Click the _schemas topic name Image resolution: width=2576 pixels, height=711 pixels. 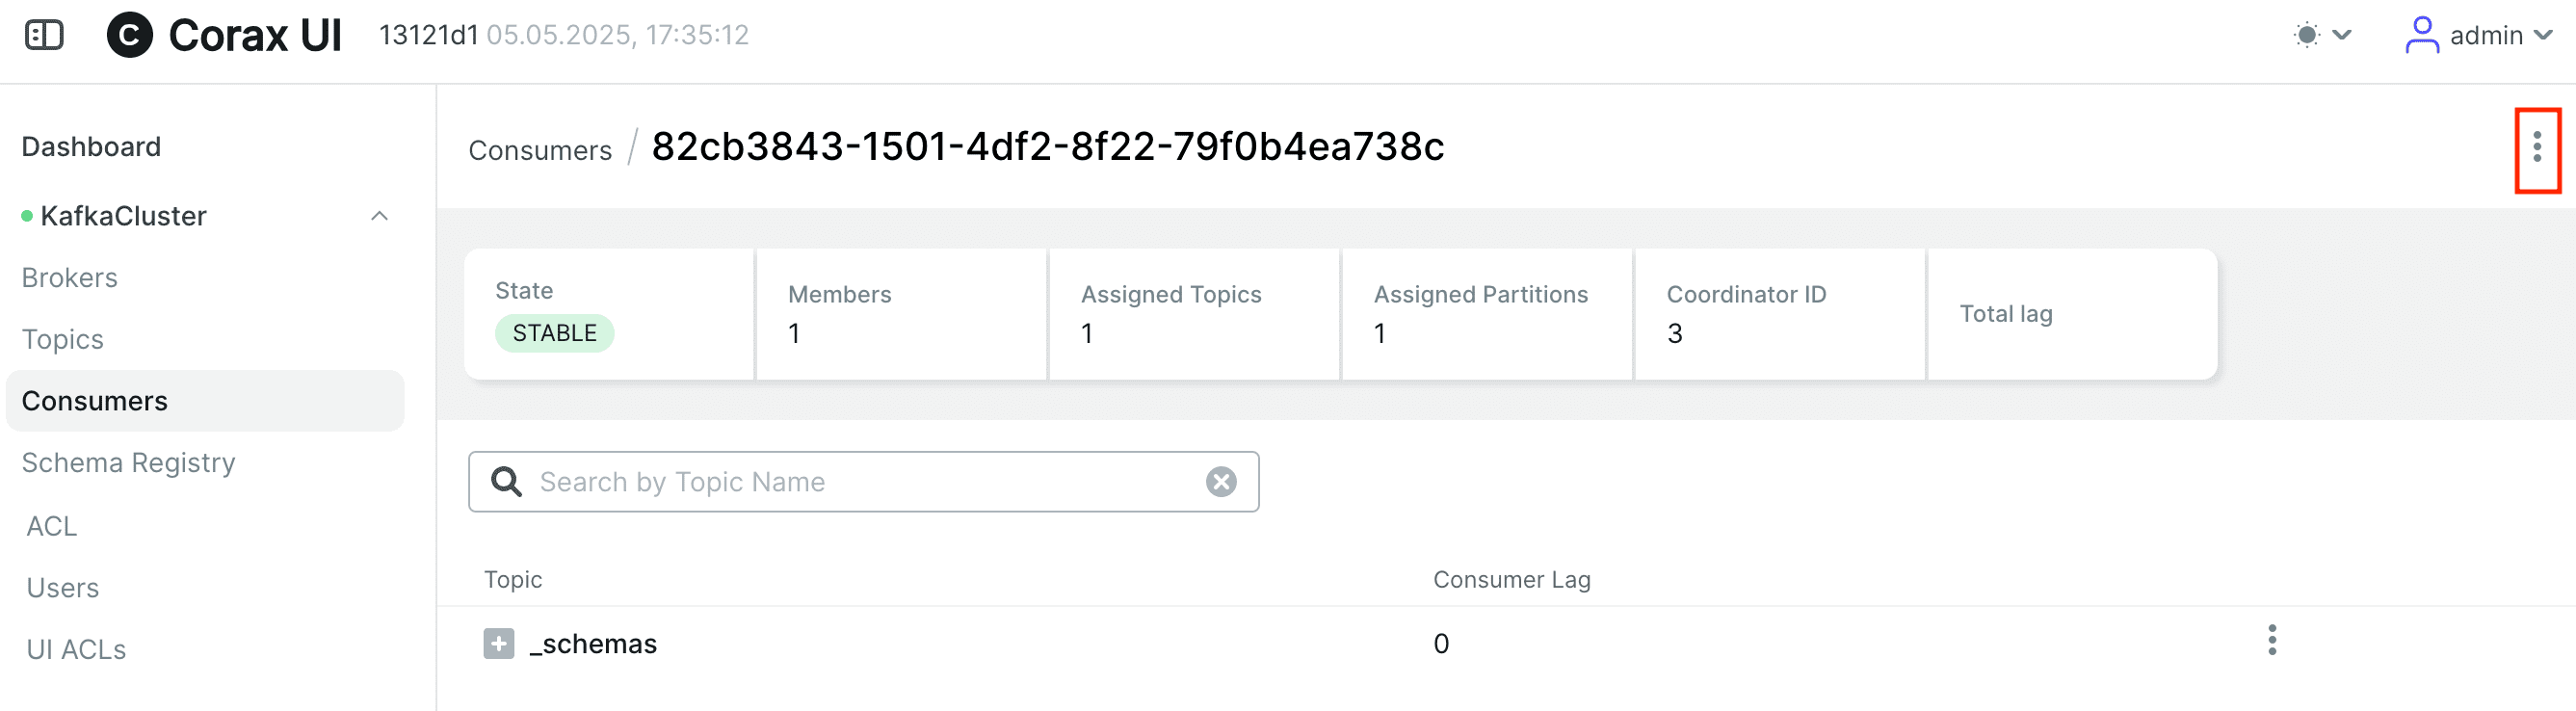[593, 643]
